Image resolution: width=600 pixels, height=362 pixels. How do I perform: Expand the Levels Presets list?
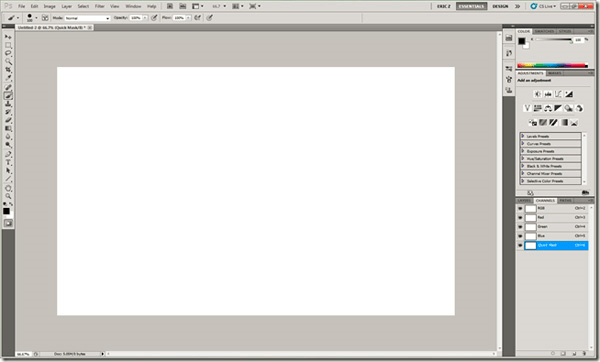tap(523, 136)
